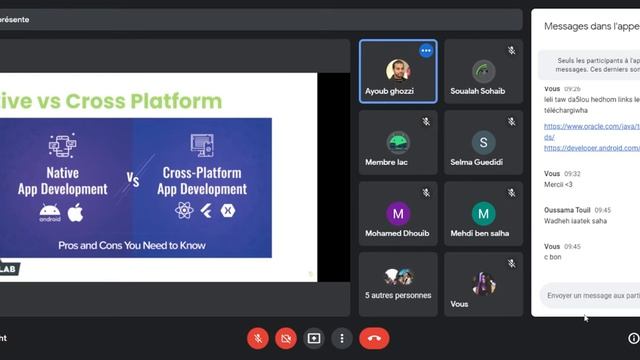The image size is (640, 360).
Task: Select the Ayoub ghozzi participant tile
Action: click(x=398, y=71)
